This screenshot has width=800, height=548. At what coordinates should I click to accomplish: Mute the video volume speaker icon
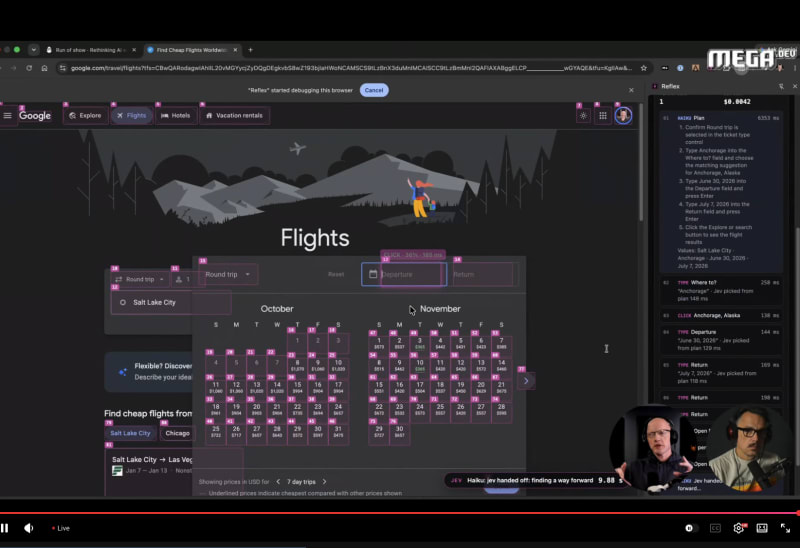click(29, 528)
